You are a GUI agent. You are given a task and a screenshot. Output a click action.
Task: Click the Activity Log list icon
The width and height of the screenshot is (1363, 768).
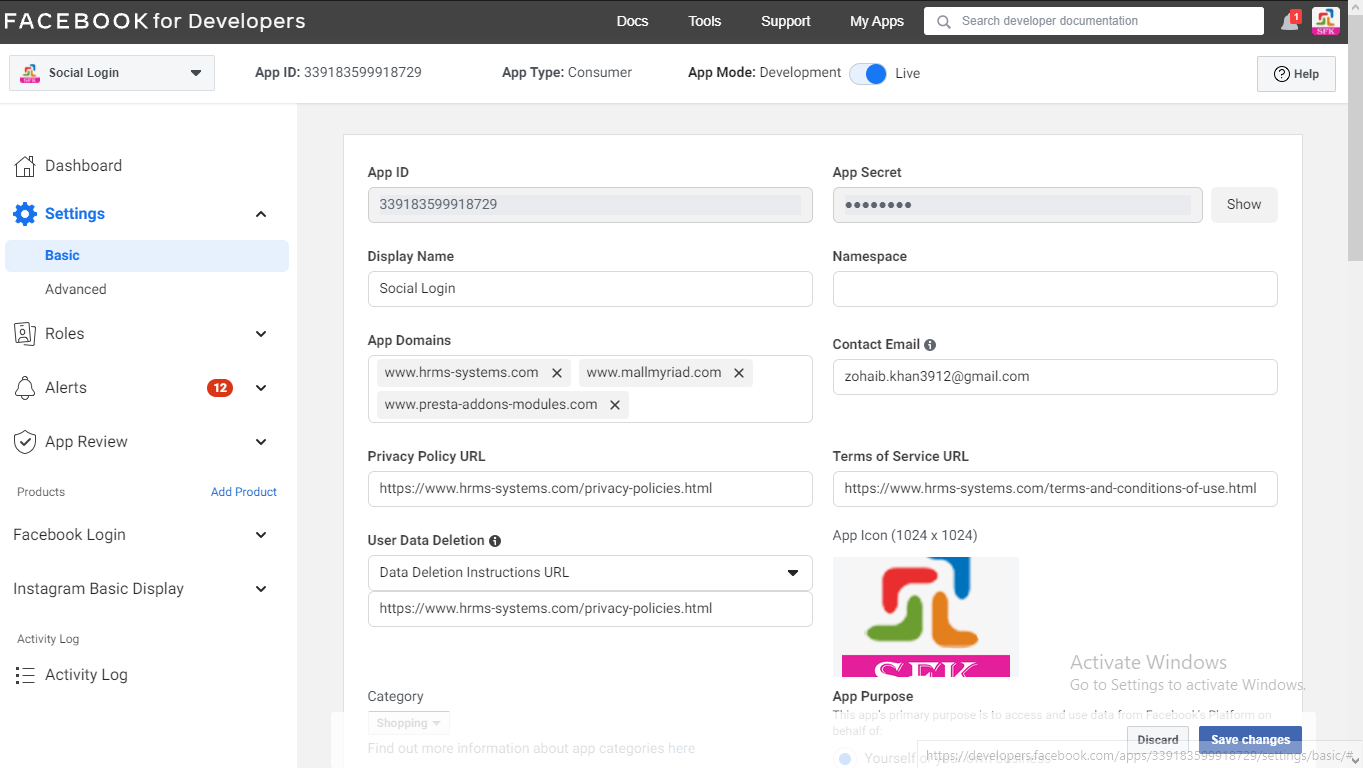[25, 675]
